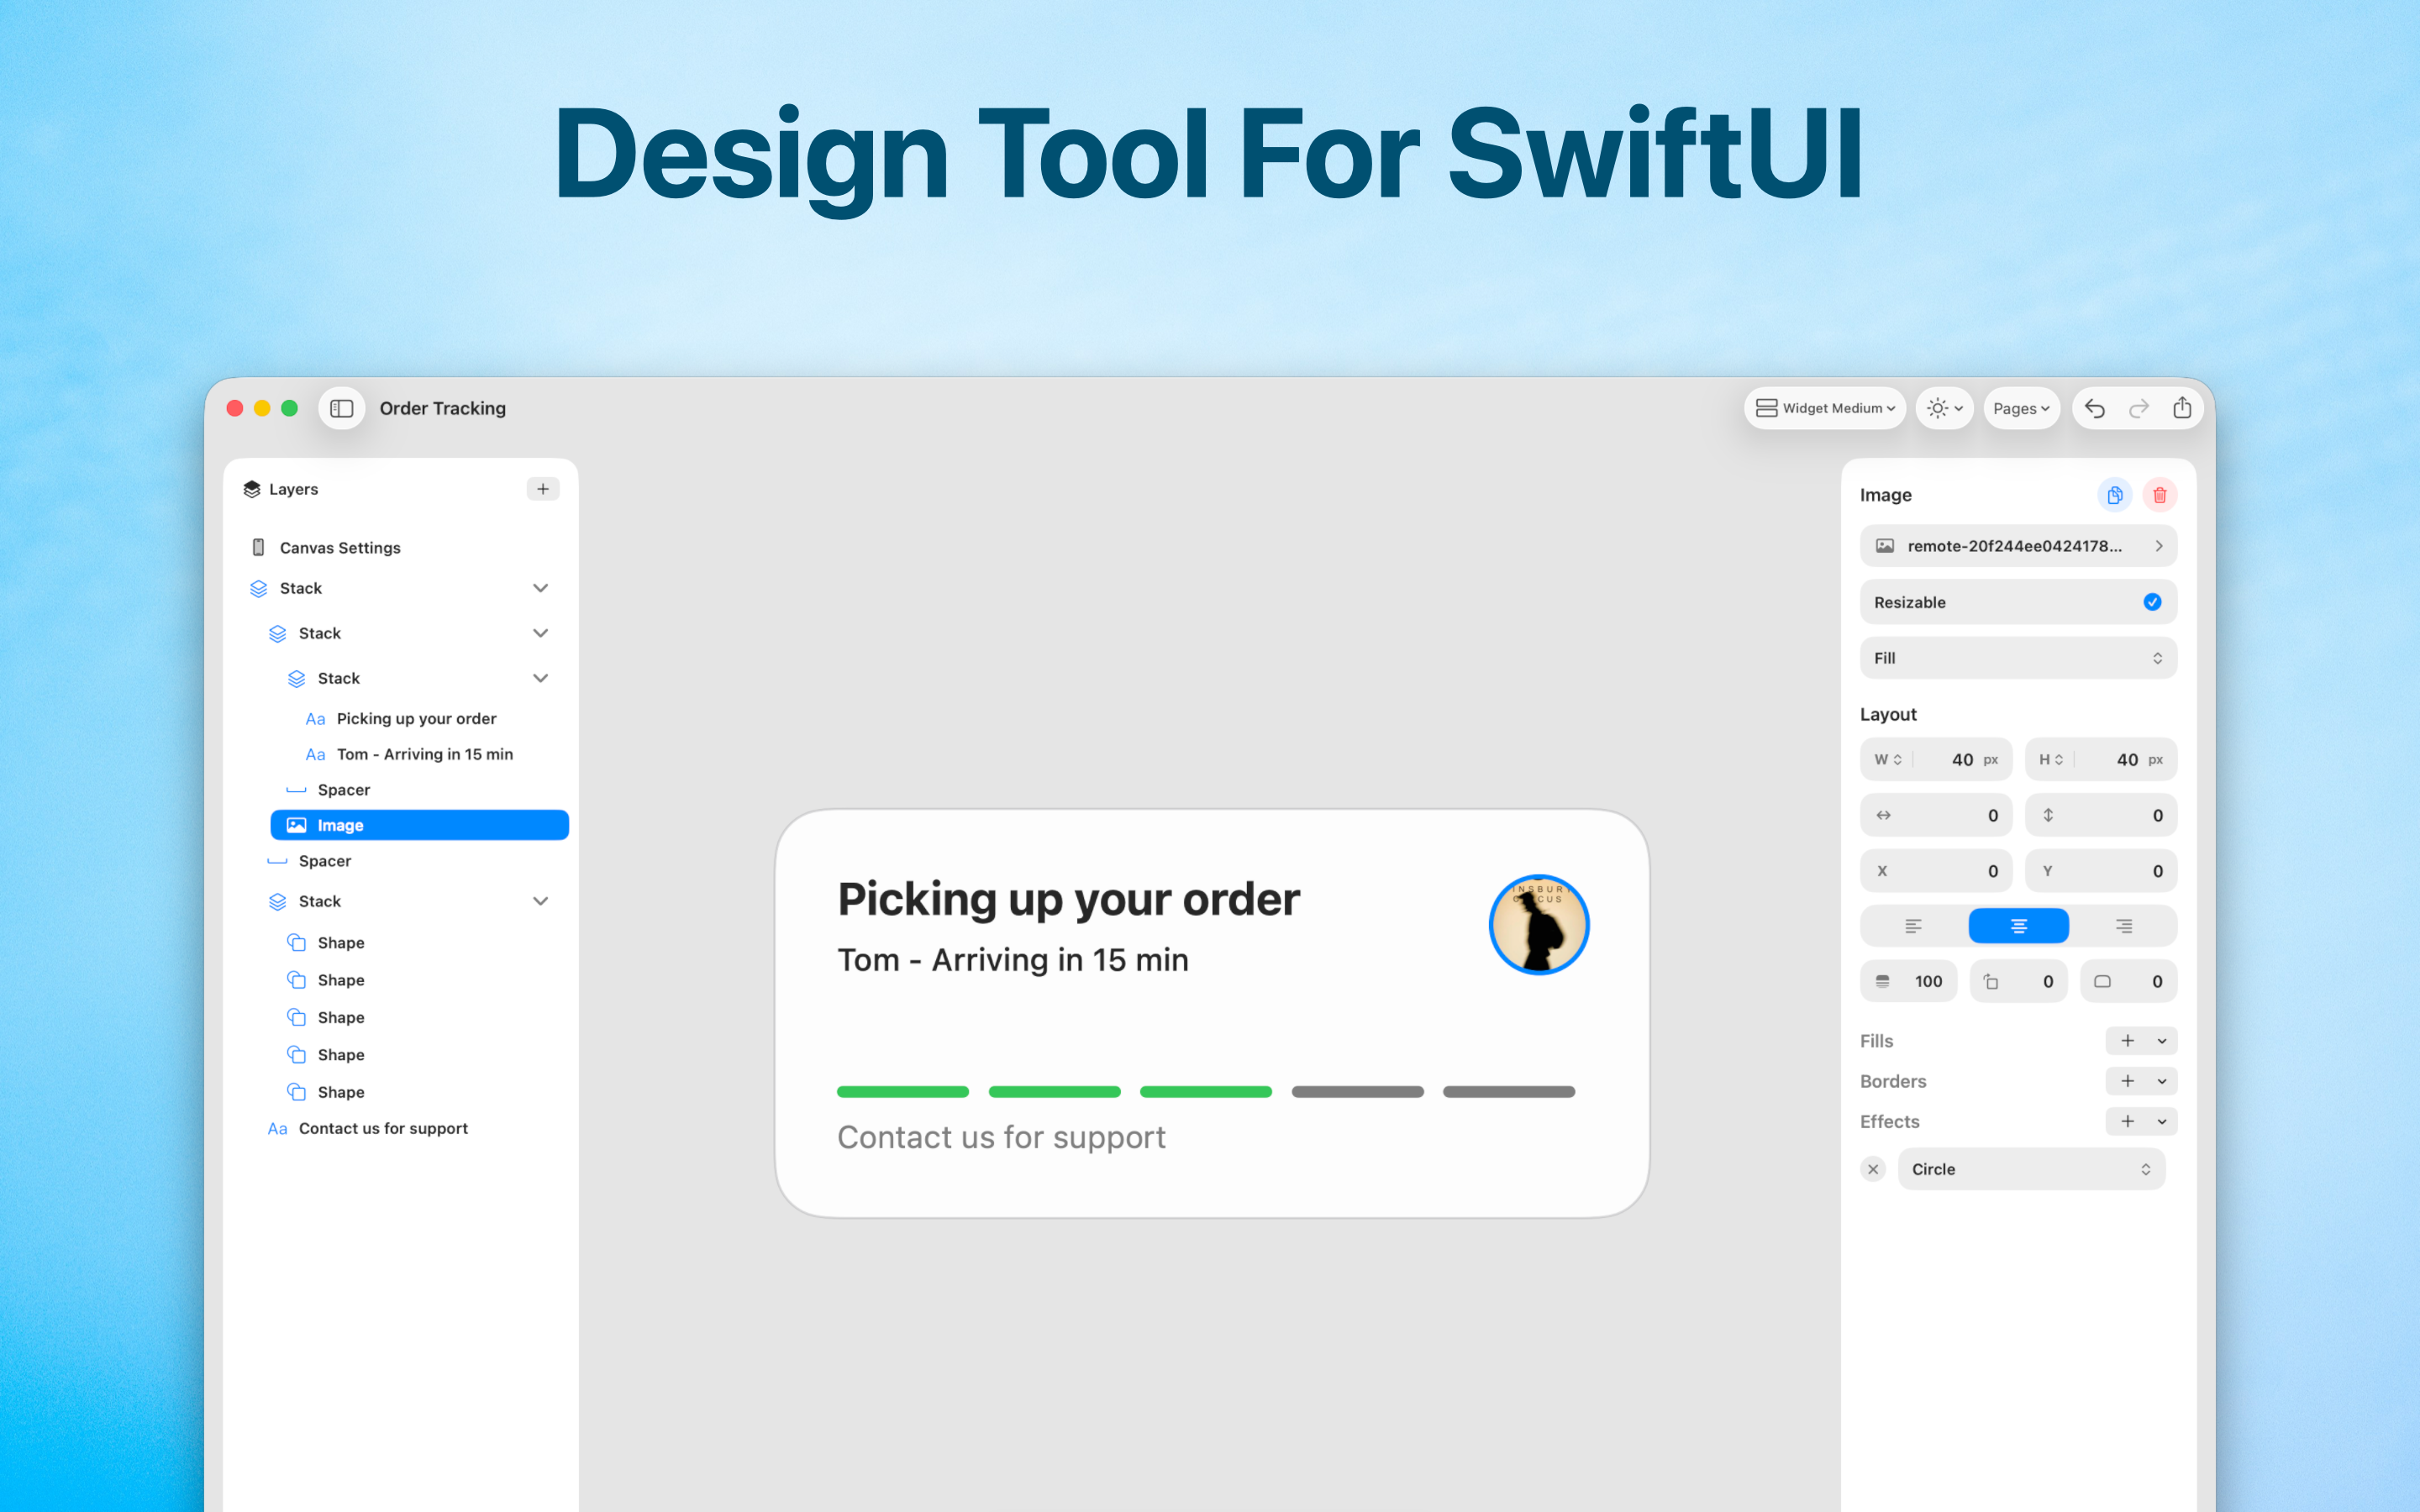
Task: Delete image with red trash icon
Action: 2160,495
